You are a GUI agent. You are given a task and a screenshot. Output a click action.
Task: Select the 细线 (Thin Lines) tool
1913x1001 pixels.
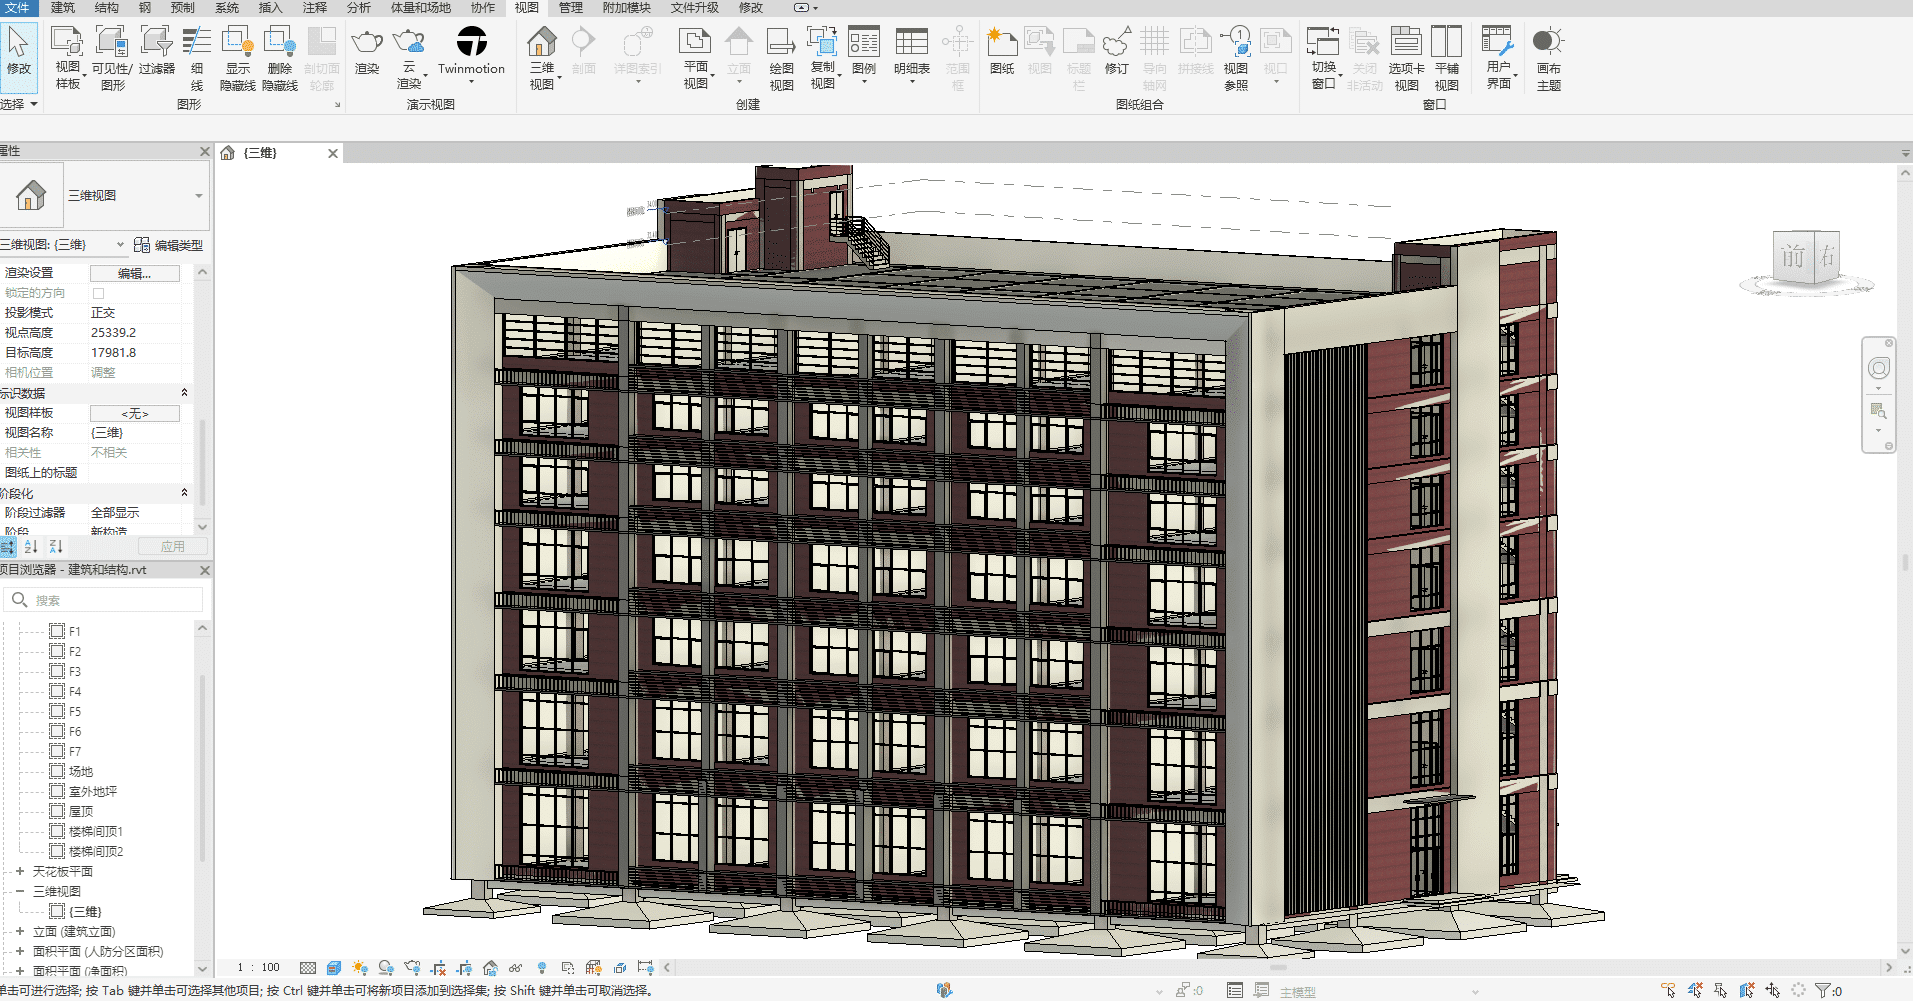coord(197,42)
